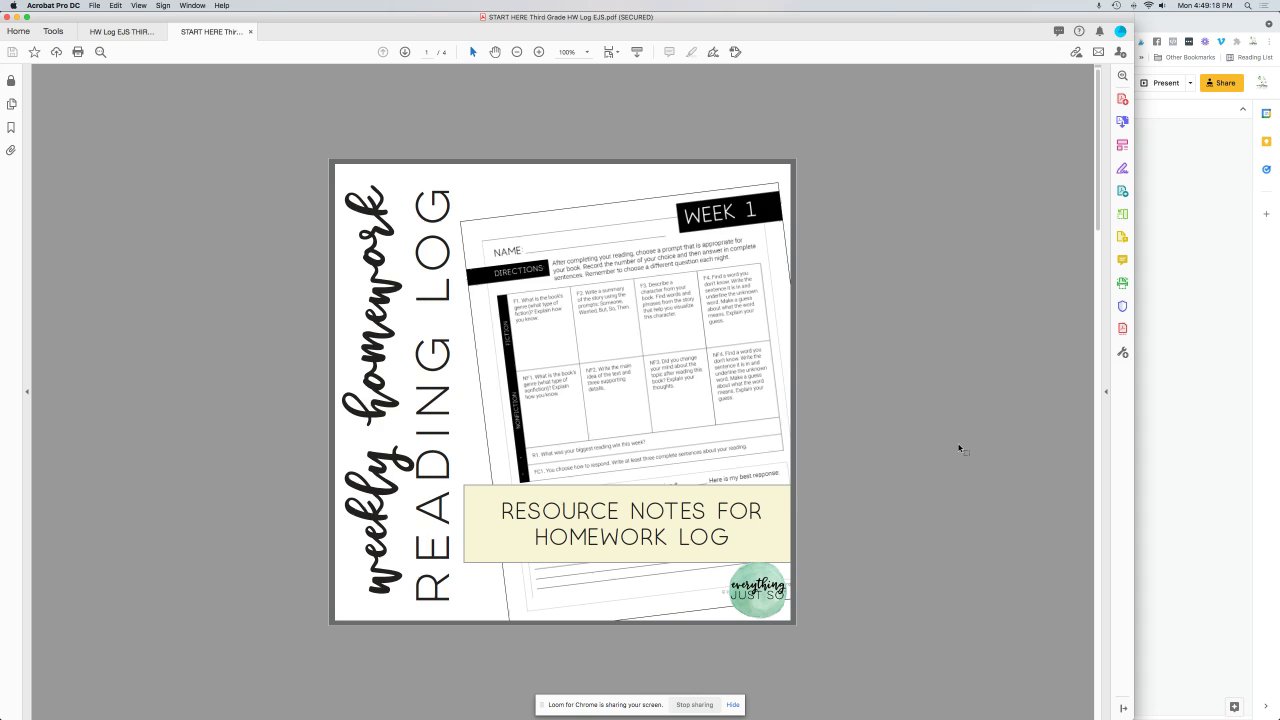This screenshot has height=720, width=1280.
Task: Click the Present button in browser window
Action: [1160, 83]
